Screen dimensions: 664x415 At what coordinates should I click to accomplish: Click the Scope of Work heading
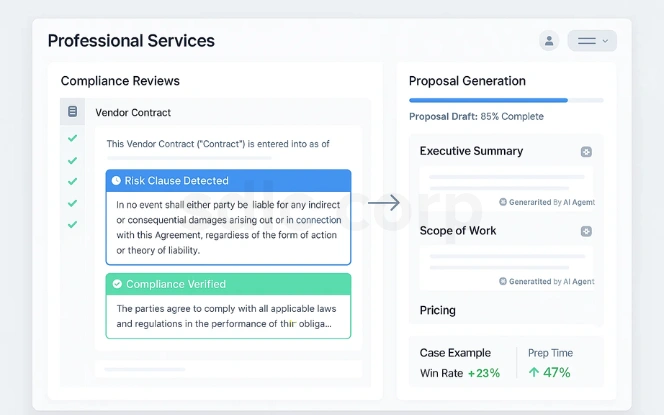pos(458,231)
